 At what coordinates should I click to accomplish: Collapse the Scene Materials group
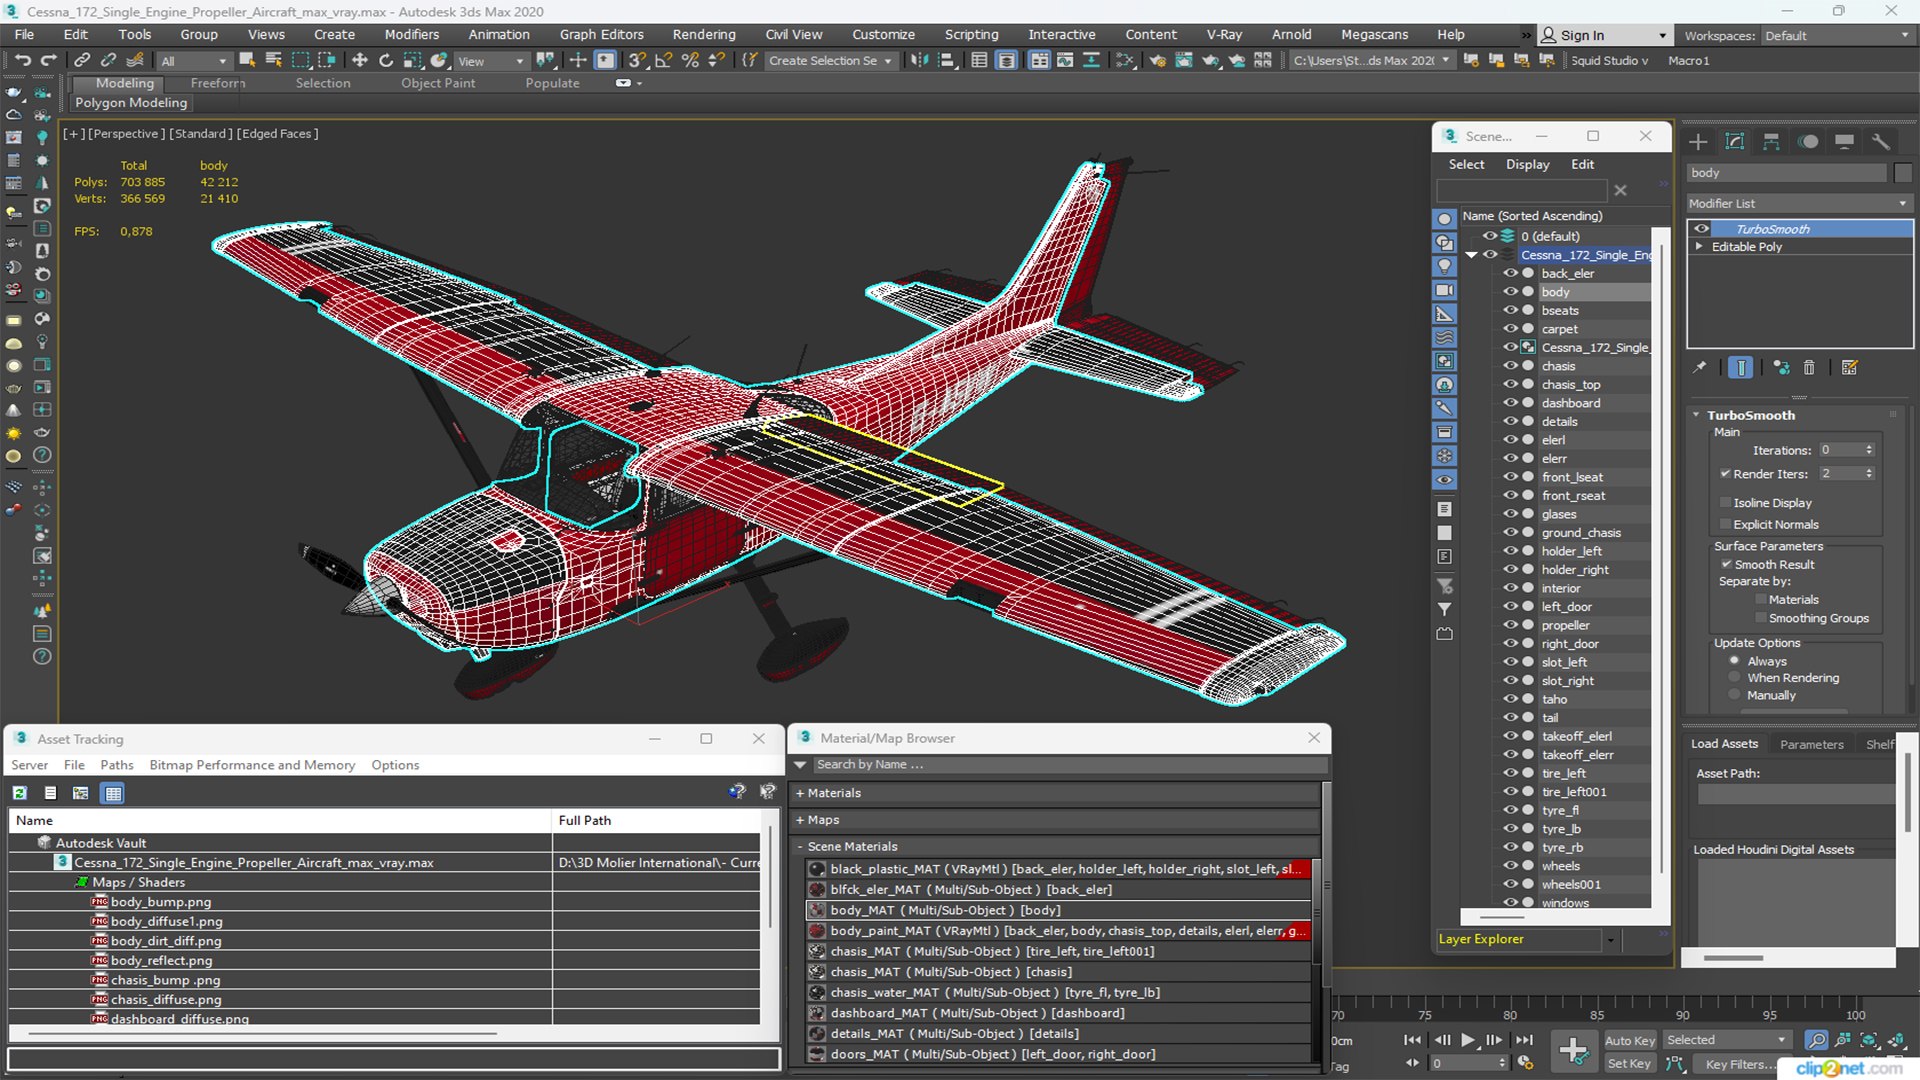pyautogui.click(x=800, y=847)
